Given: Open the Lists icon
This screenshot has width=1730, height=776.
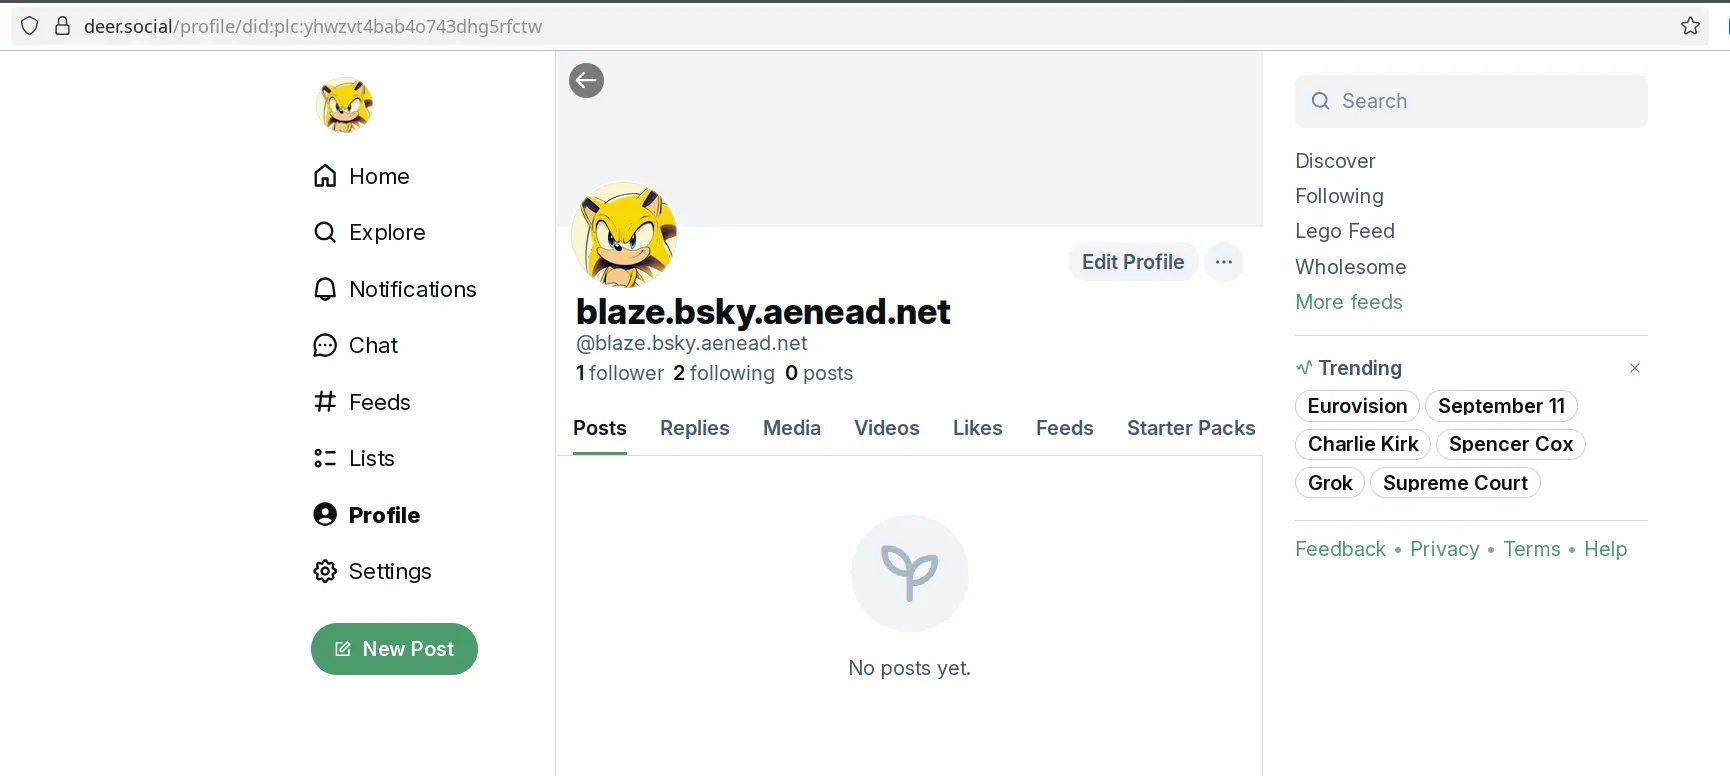Looking at the screenshot, I should 325,458.
